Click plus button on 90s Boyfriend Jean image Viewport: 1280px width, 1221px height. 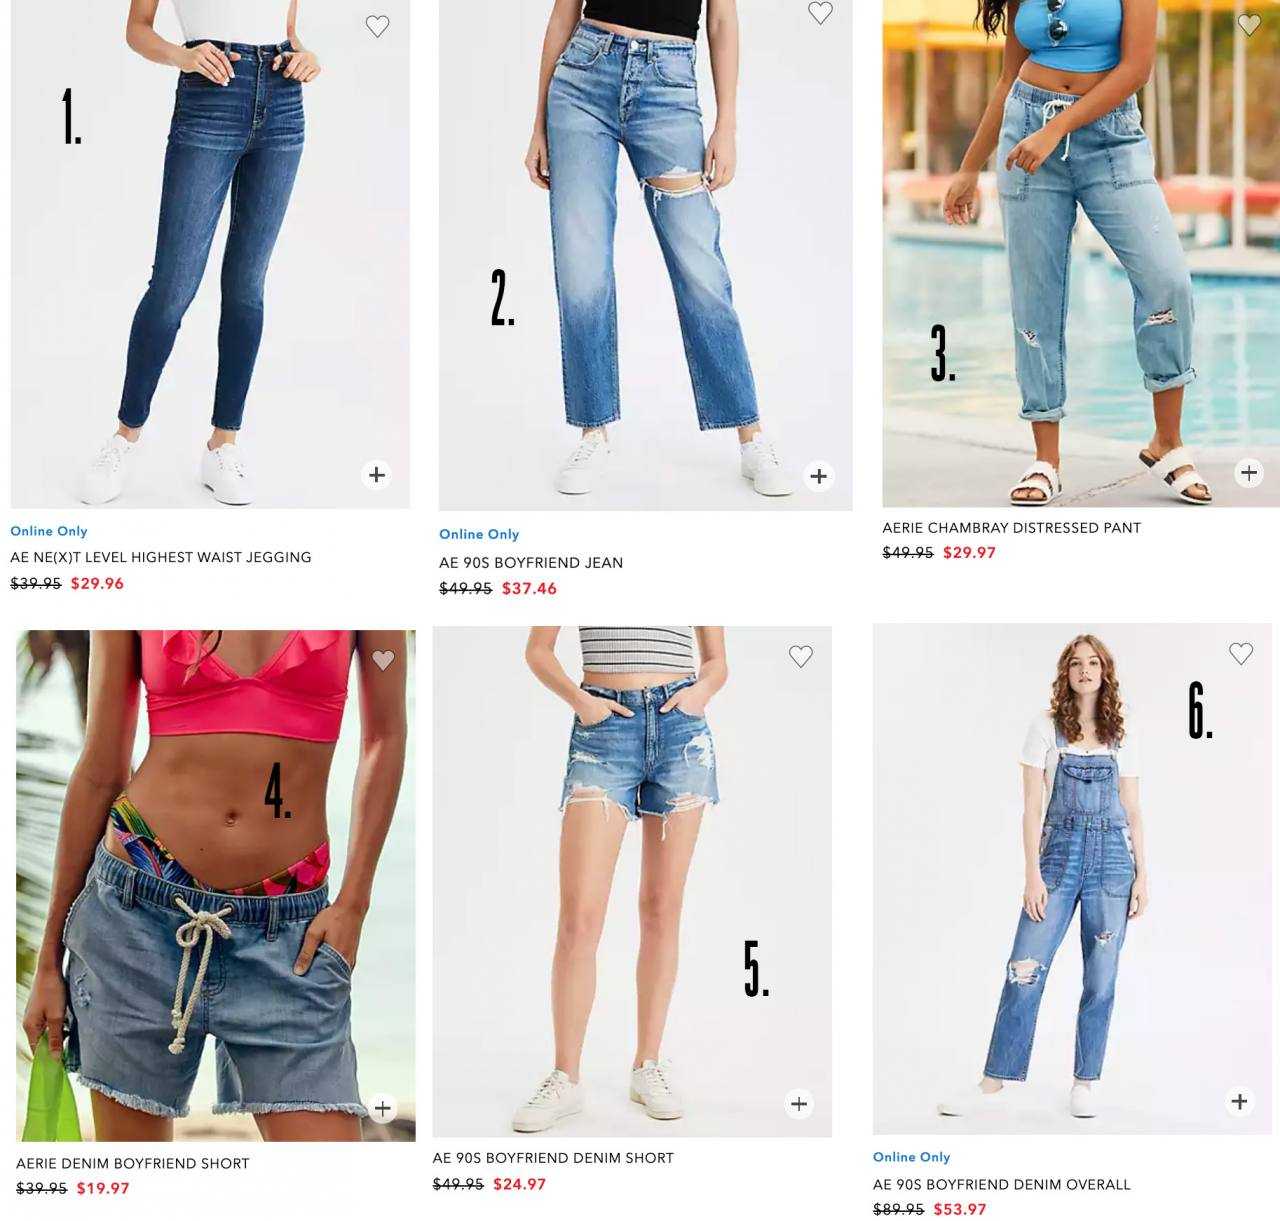pyautogui.click(x=819, y=476)
